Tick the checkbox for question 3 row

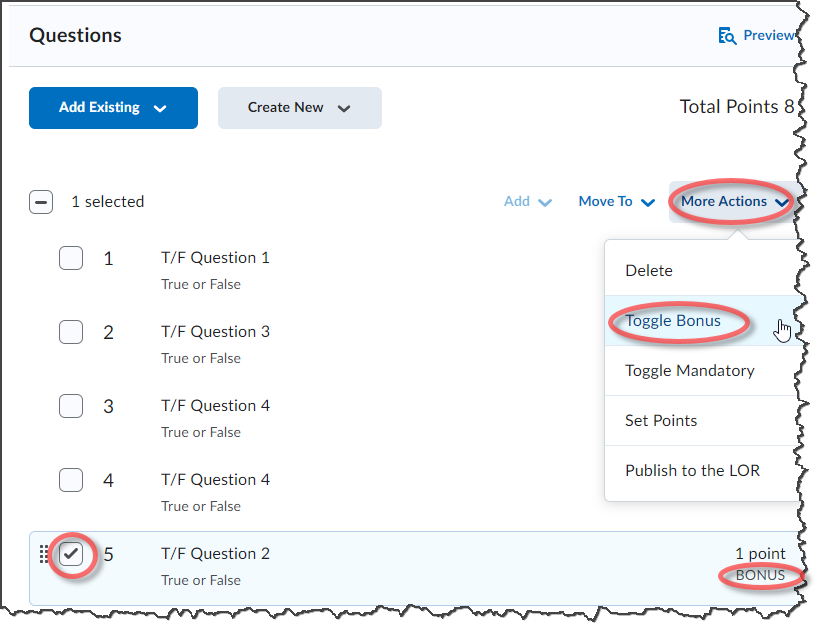click(71, 406)
